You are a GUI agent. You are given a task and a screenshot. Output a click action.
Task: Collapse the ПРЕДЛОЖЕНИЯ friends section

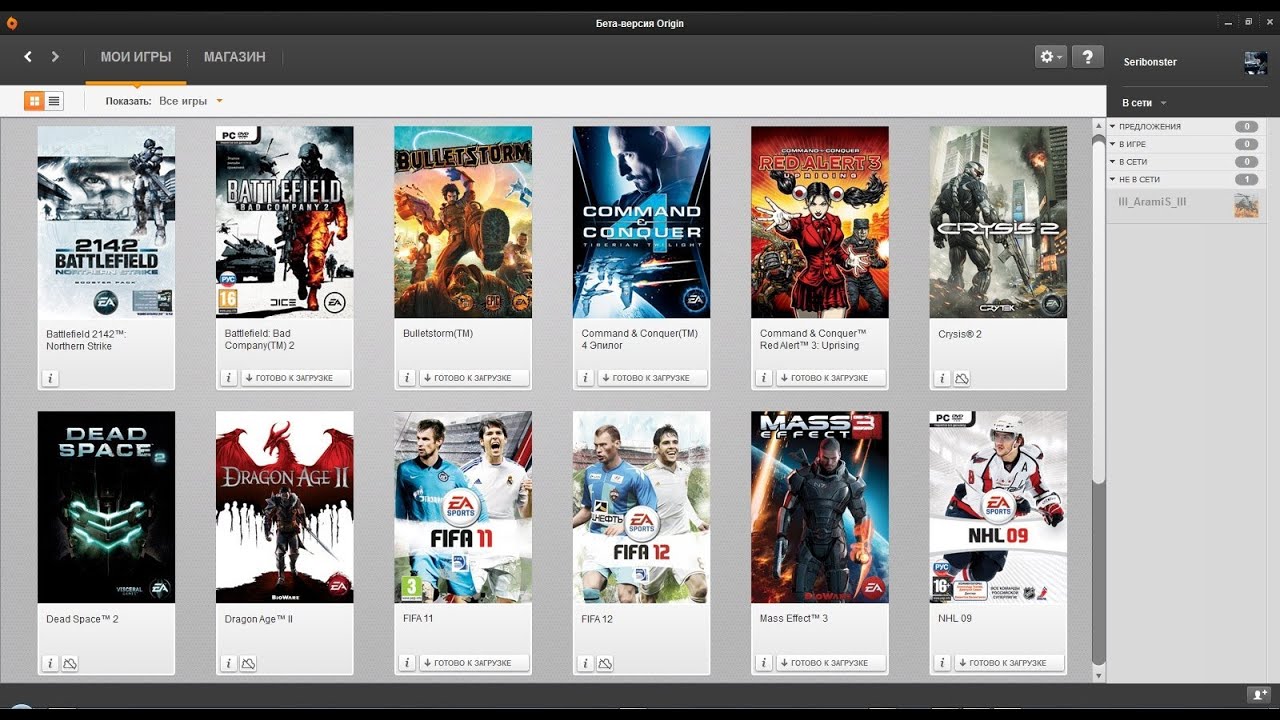click(x=1184, y=127)
